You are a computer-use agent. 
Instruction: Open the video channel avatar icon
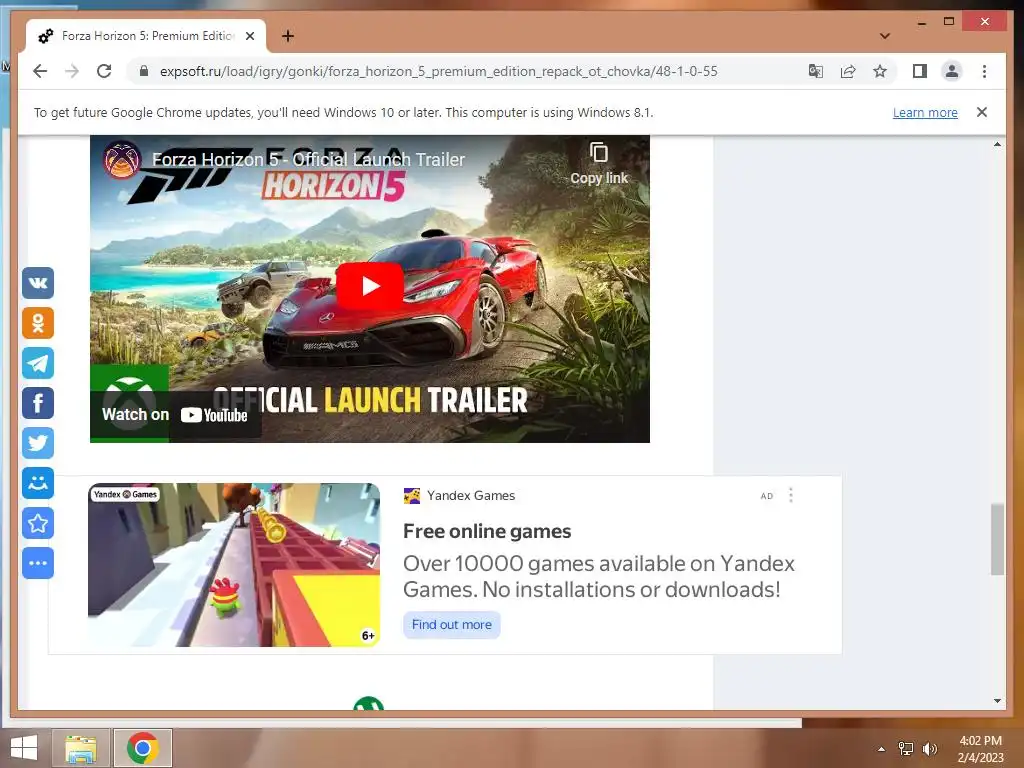122,159
